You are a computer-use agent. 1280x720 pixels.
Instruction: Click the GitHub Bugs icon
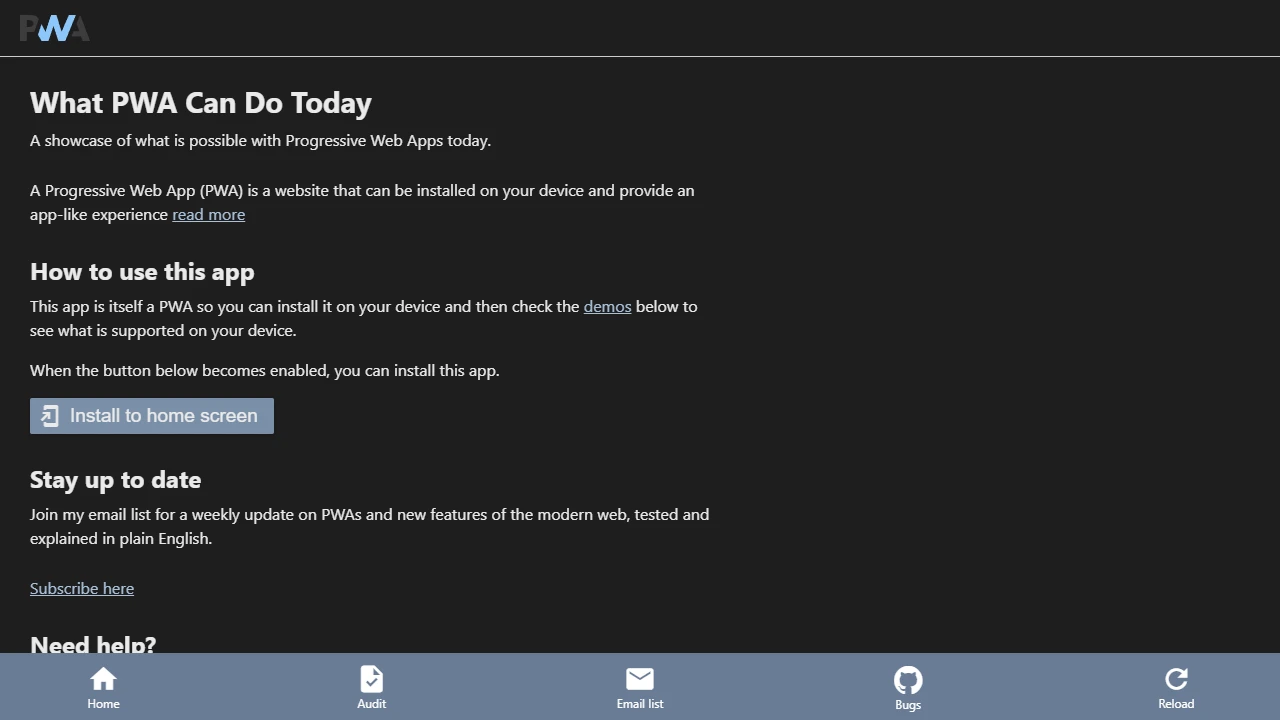click(x=907, y=678)
